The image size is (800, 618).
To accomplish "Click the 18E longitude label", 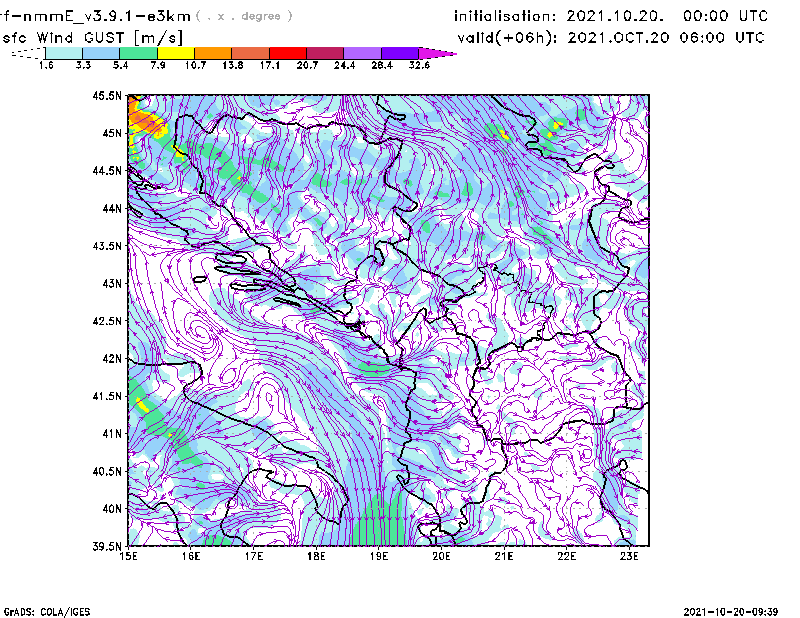I will coord(316,556).
